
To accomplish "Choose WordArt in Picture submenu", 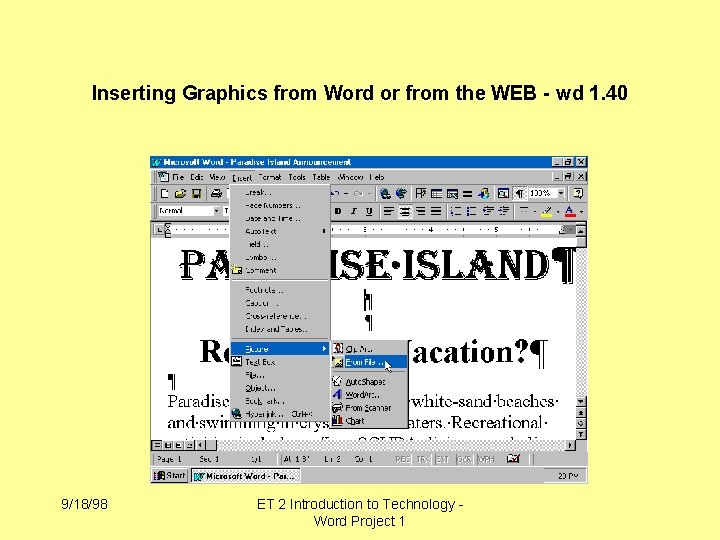I will tap(369, 394).
